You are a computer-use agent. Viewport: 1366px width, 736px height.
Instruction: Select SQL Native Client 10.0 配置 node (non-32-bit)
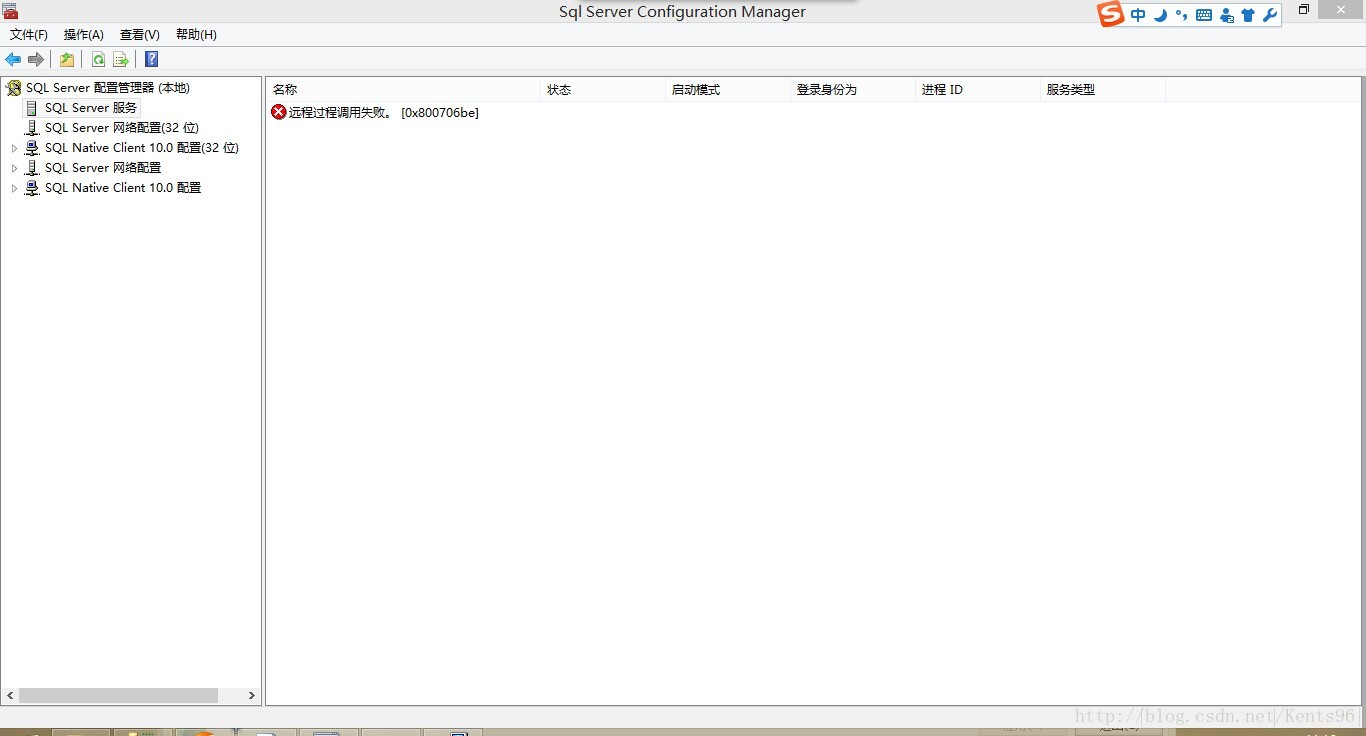[123, 188]
